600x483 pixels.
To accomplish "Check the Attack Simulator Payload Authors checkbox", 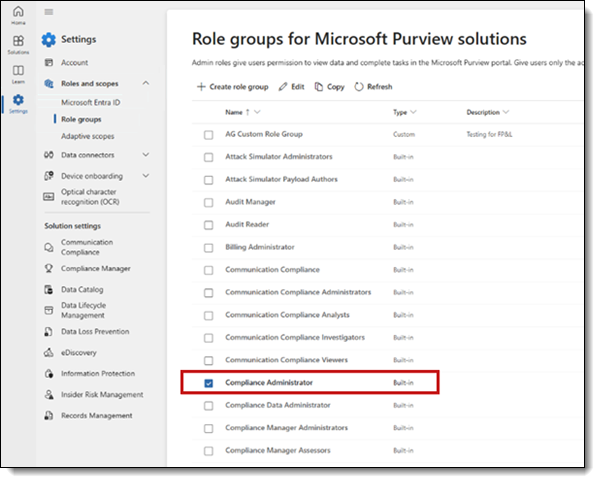I will pos(209,180).
